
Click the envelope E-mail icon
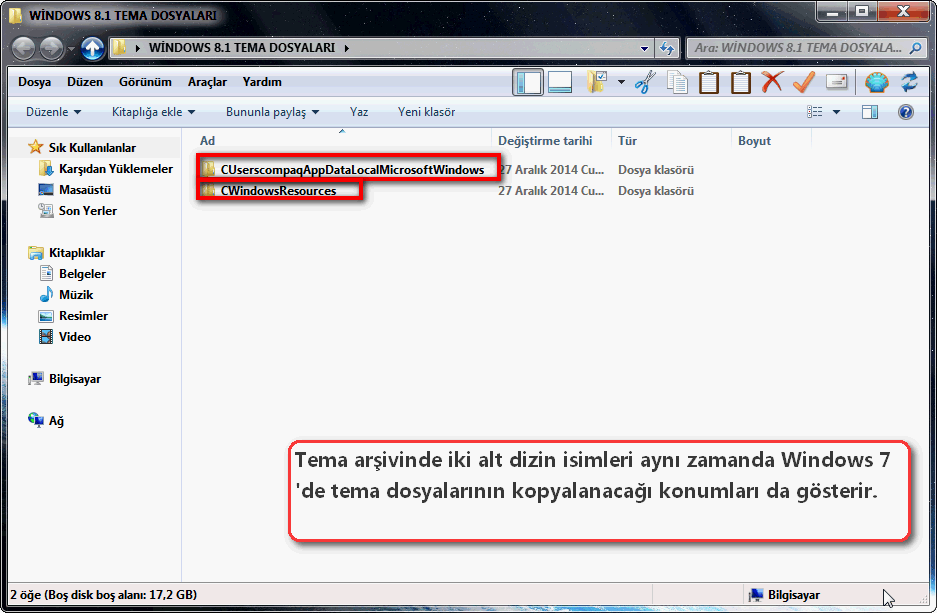tap(837, 81)
